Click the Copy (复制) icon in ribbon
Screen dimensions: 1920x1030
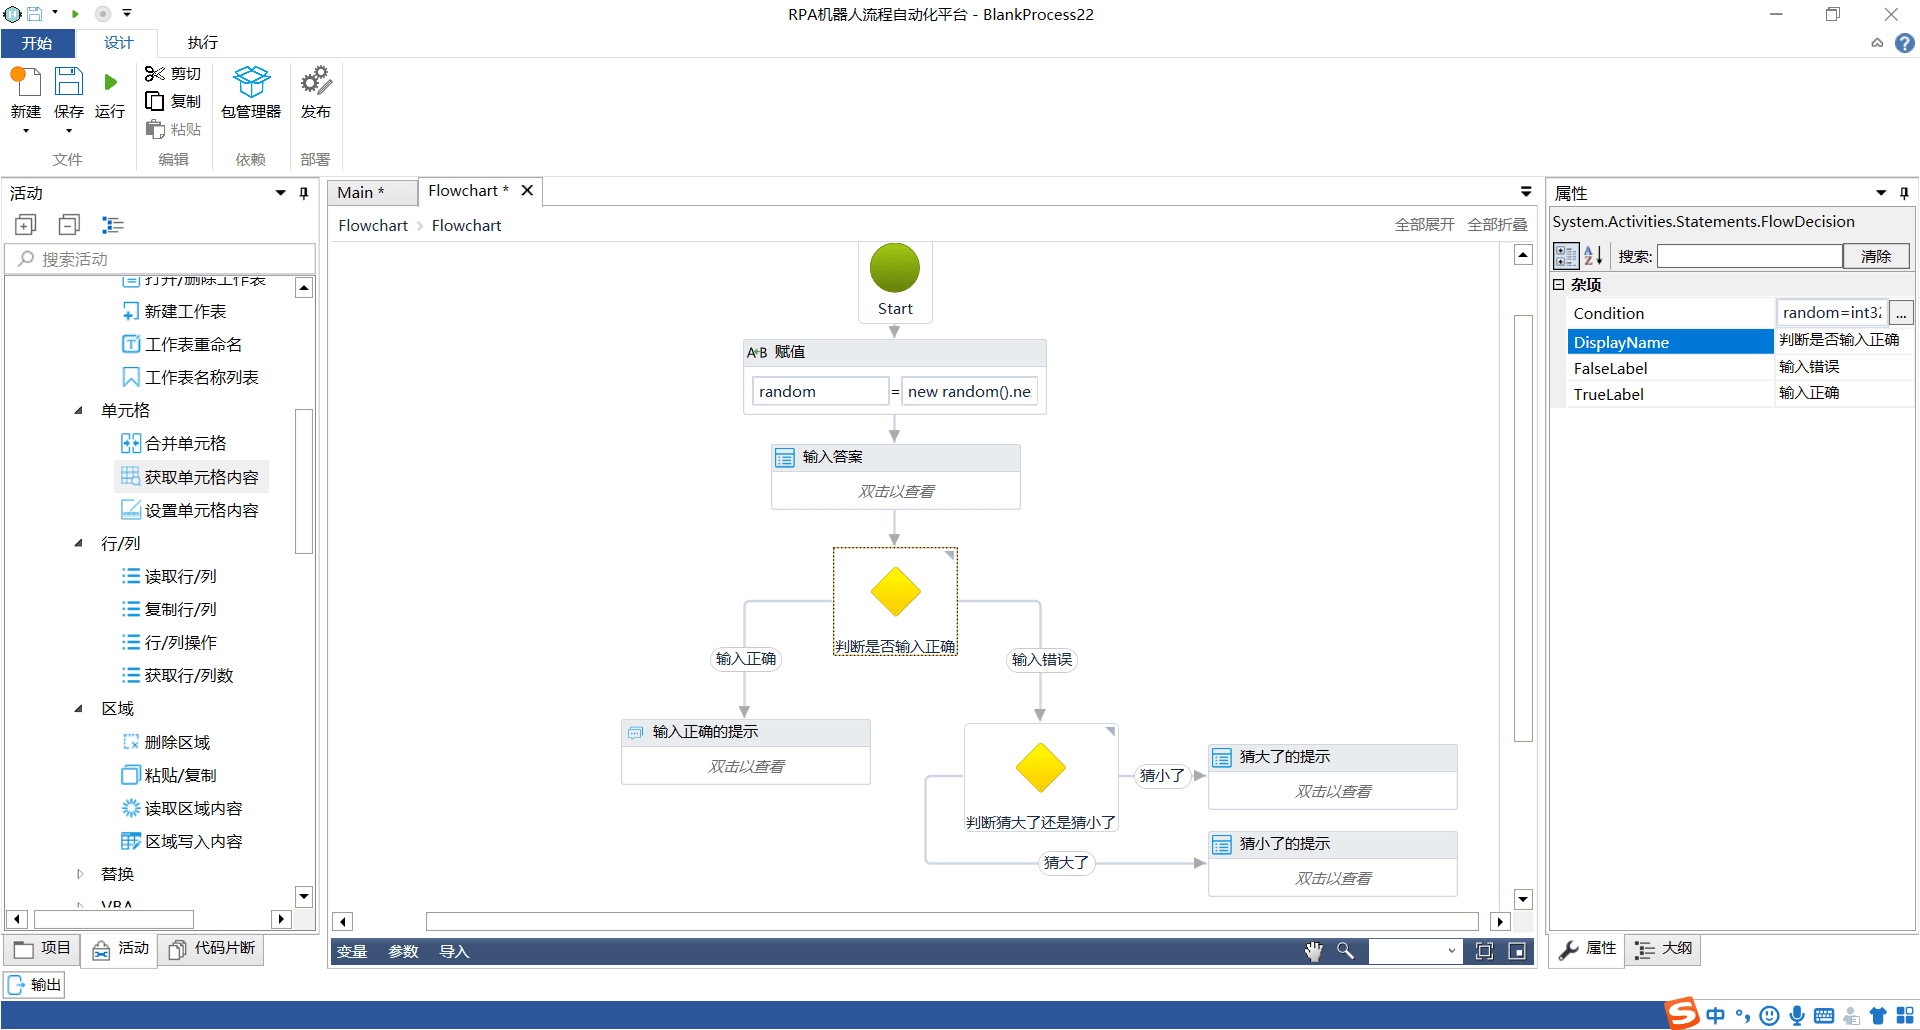[x=154, y=101]
